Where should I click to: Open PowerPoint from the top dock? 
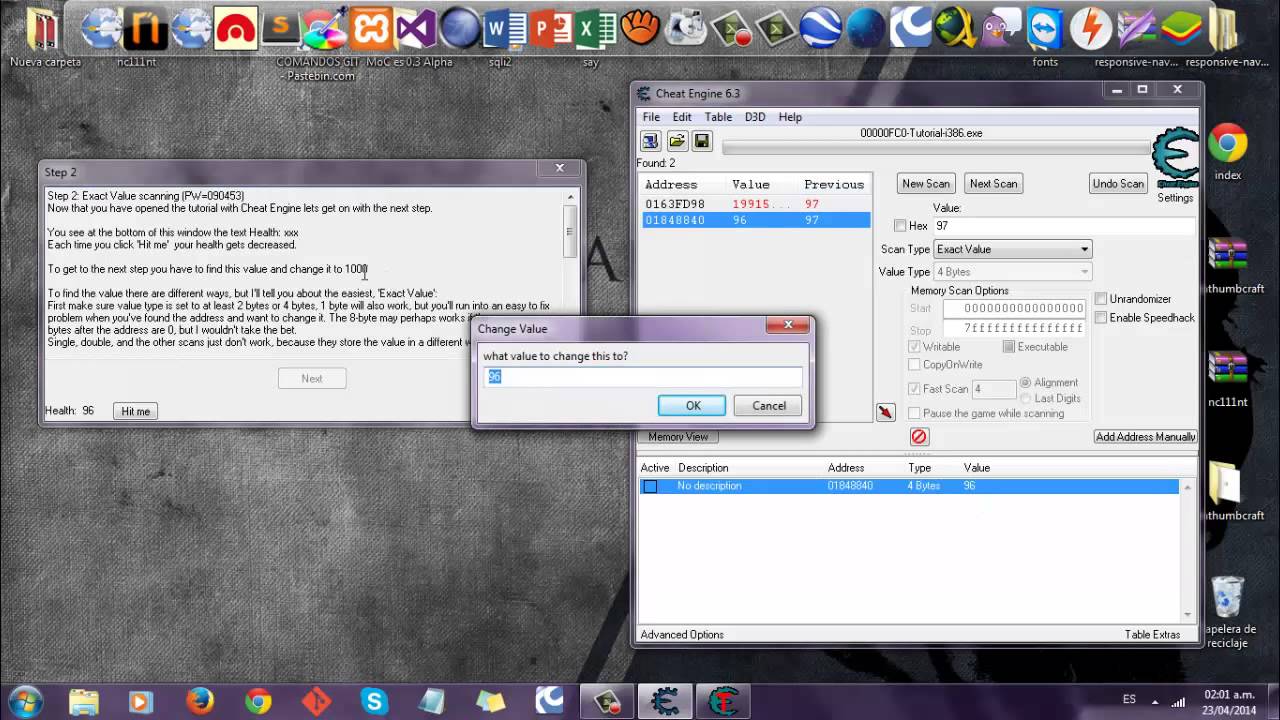coord(550,29)
